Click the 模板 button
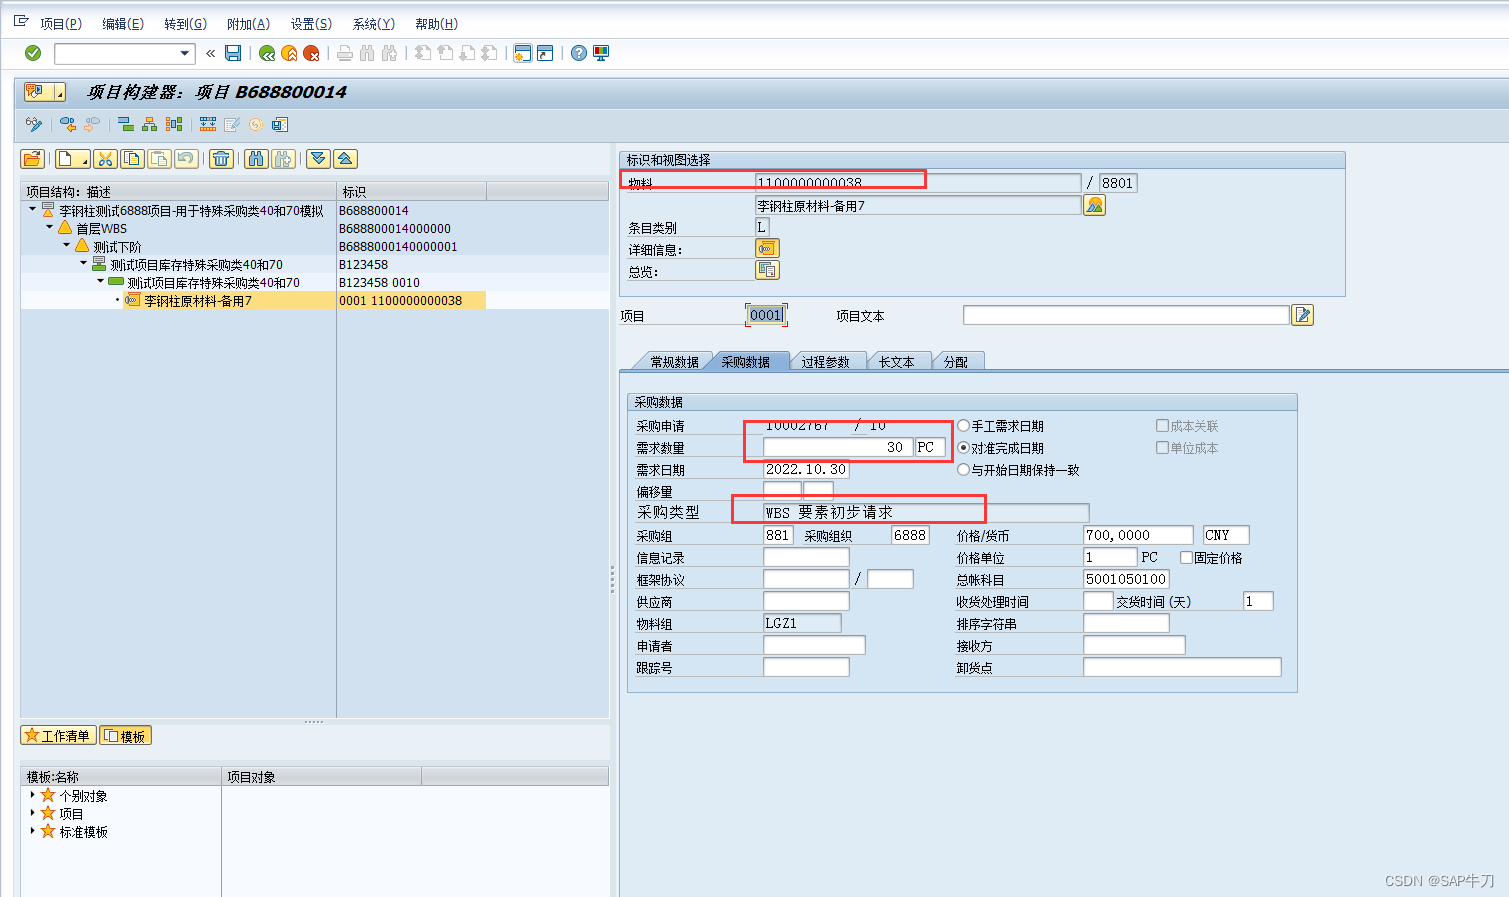 click(x=125, y=736)
